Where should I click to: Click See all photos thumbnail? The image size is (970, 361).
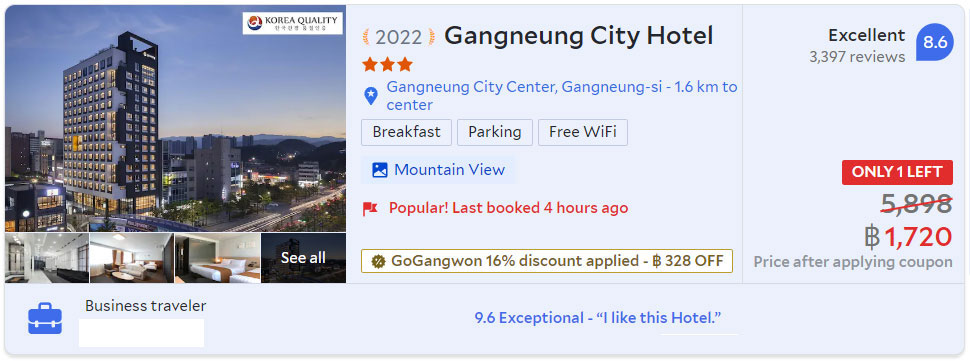tap(303, 258)
